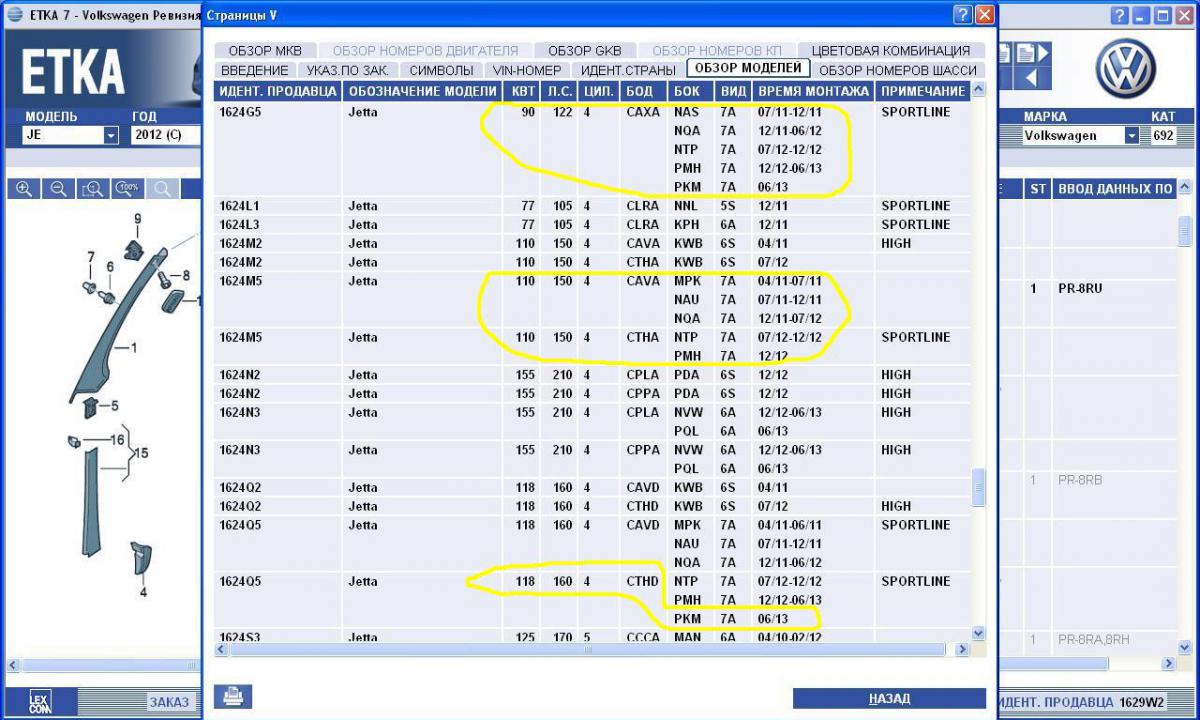This screenshot has height=720, width=1200.
Task: Switch to the VIN-НОМЕР tab
Action: tap(527, 70)
